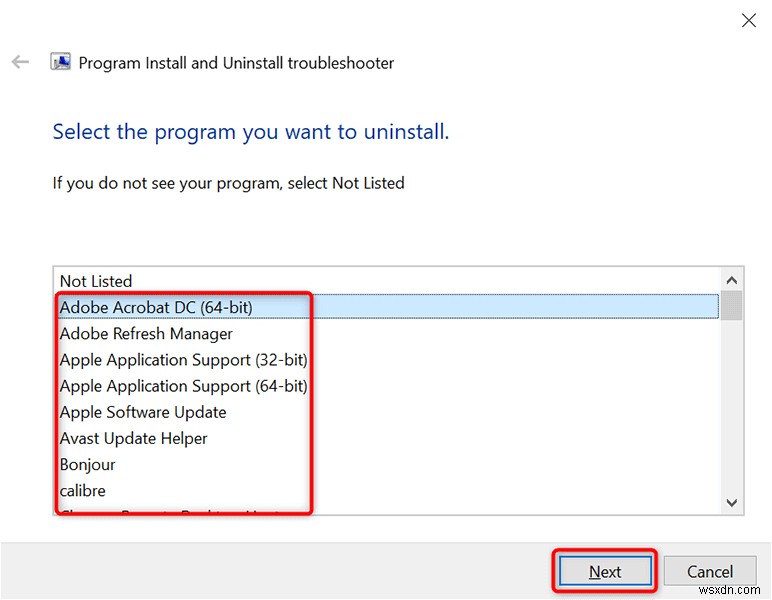Click the troubleshooter program icon in title
The height and width of the screenshot is (600, 772).
coord(61,62)
